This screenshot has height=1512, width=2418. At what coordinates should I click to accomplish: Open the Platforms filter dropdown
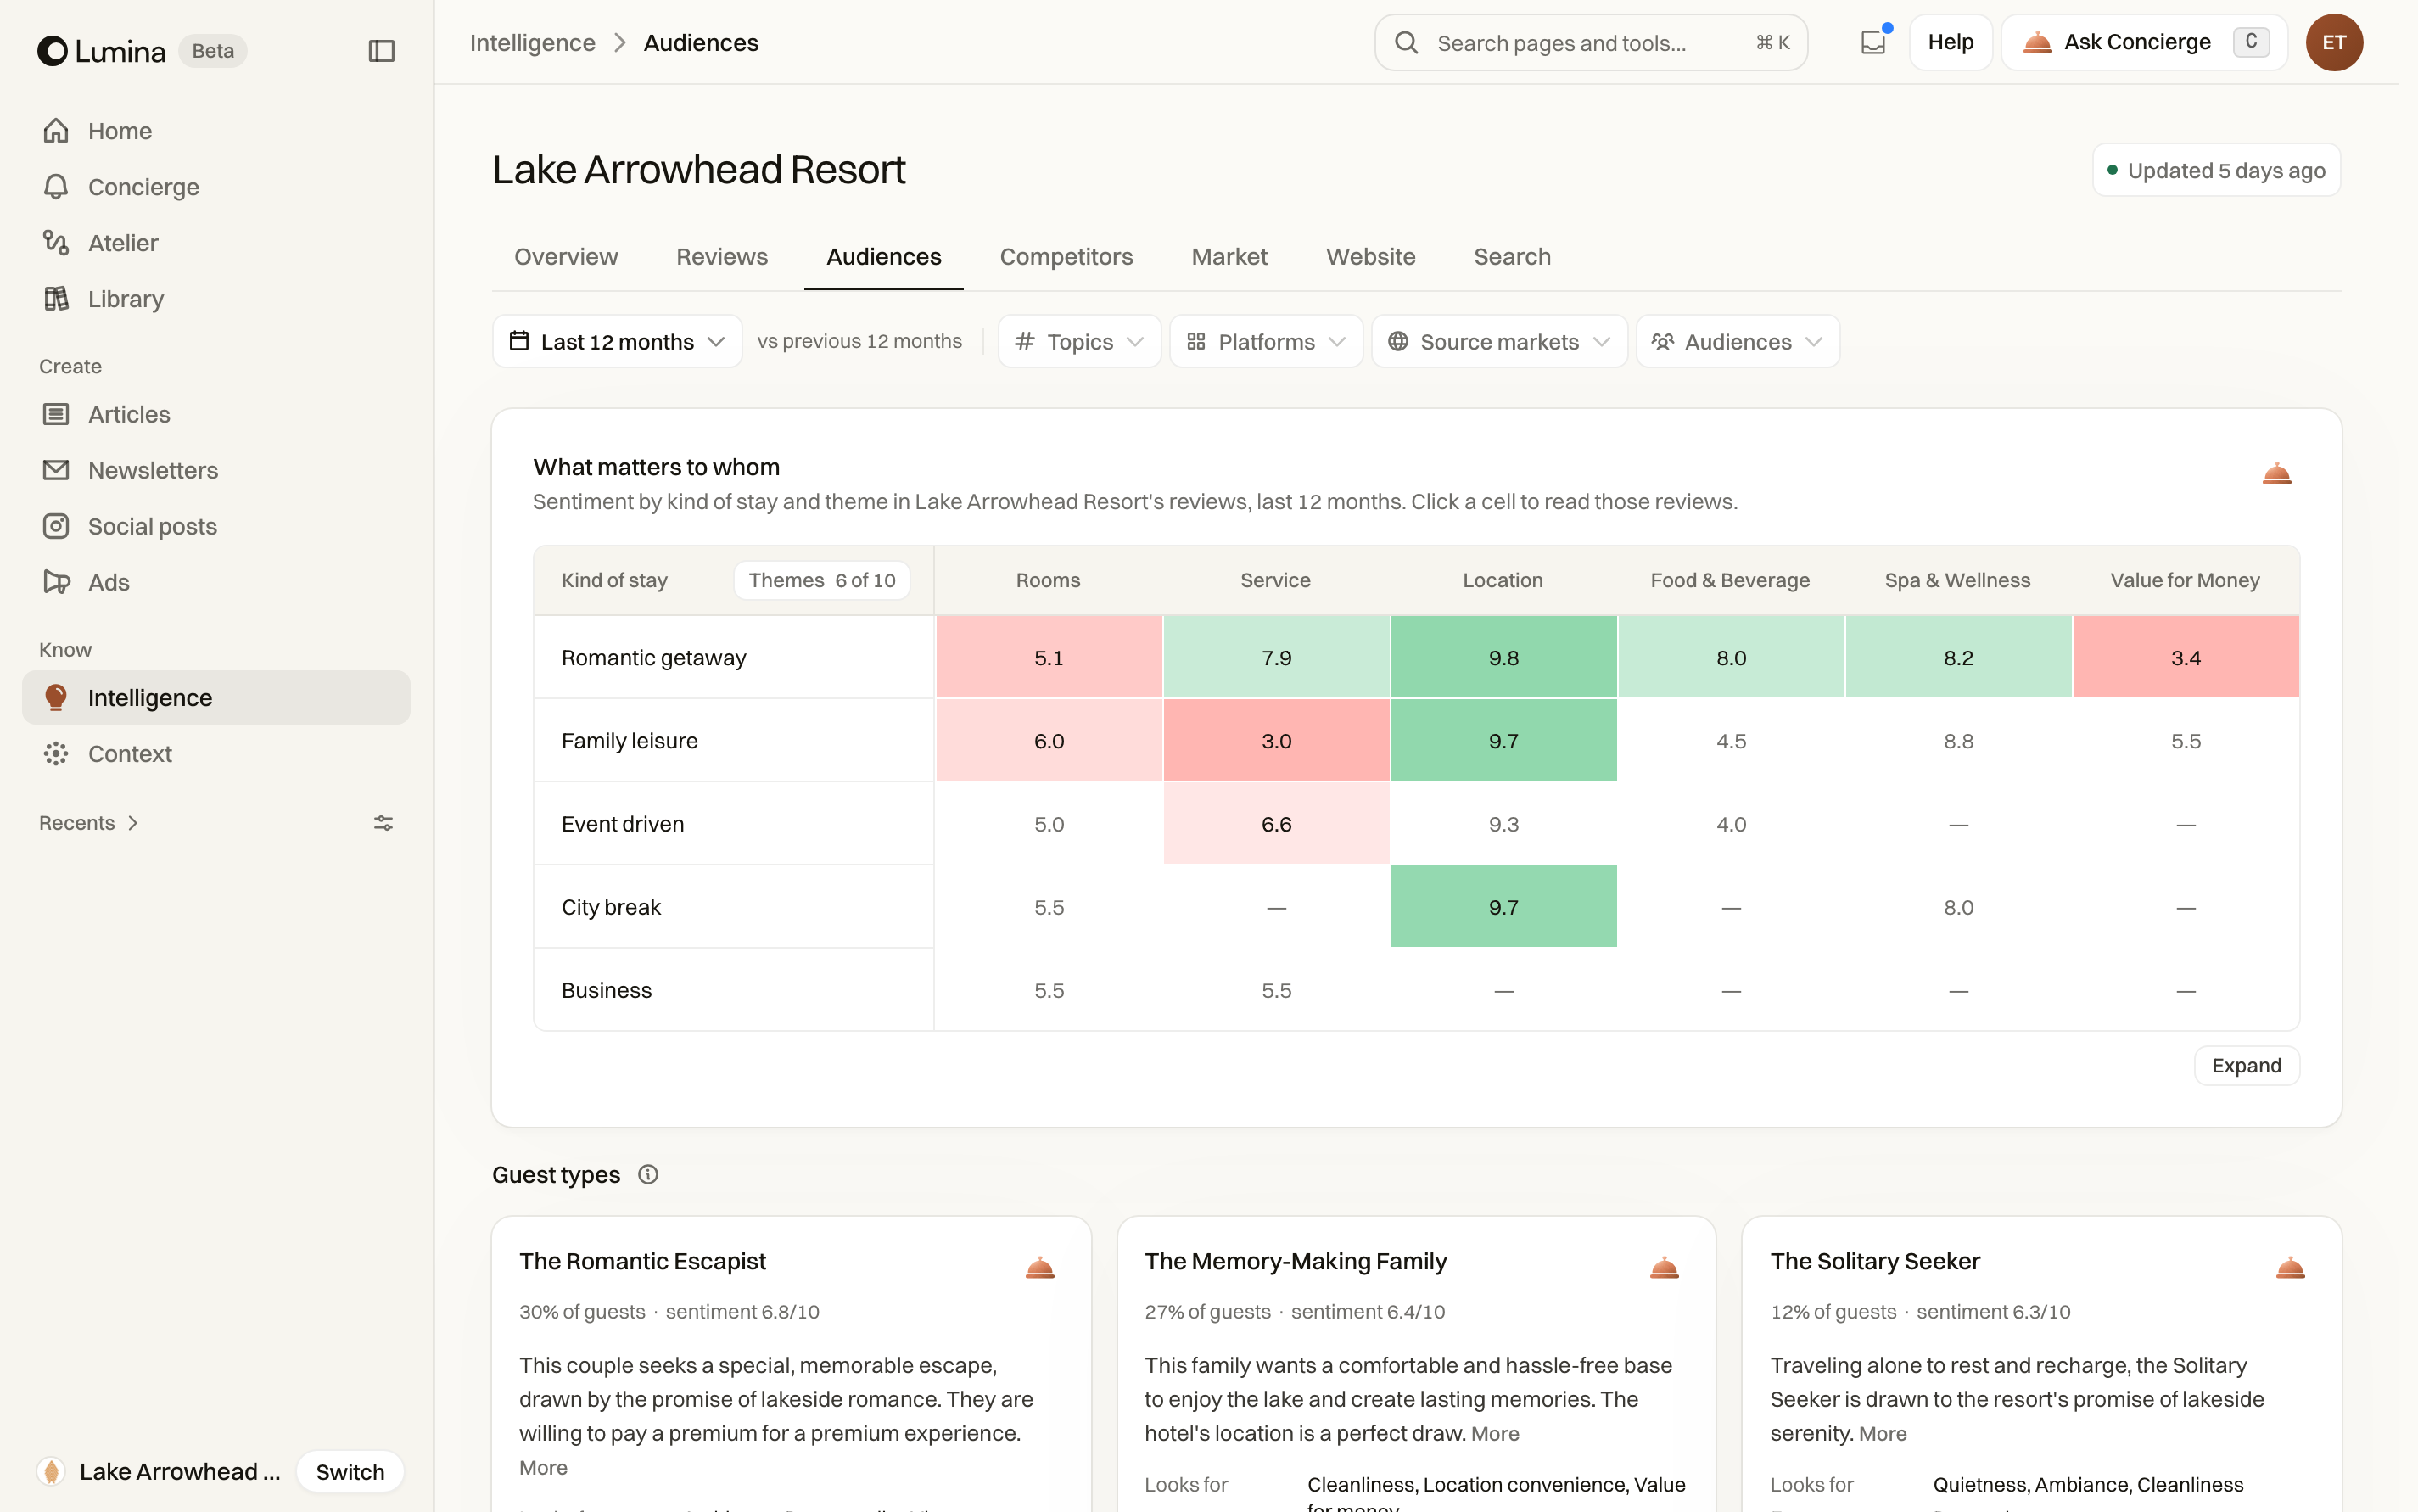[x=1266, y=342]
